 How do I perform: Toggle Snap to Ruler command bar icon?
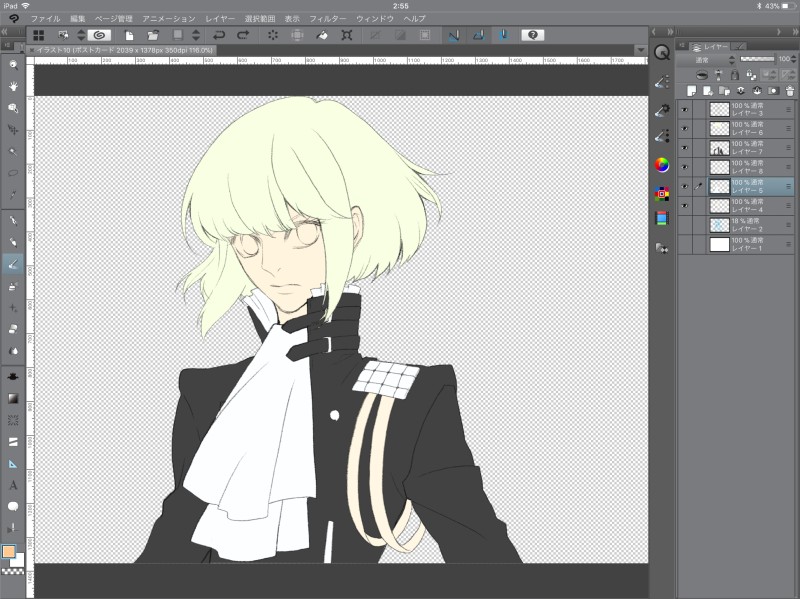click(454, 35)
